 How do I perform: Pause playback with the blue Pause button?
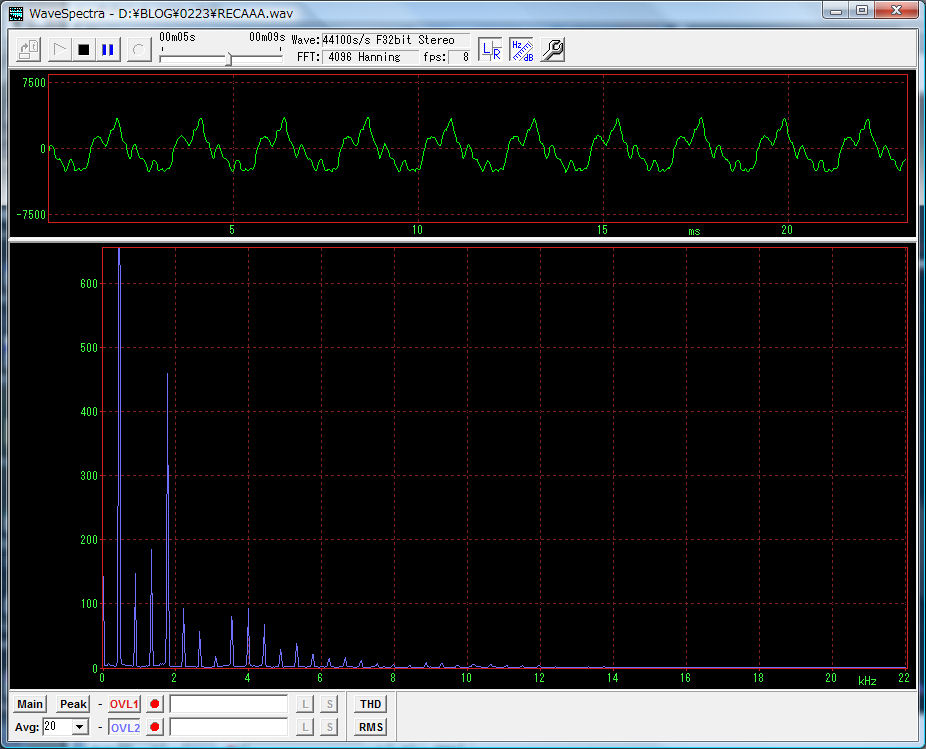(108, 50)
